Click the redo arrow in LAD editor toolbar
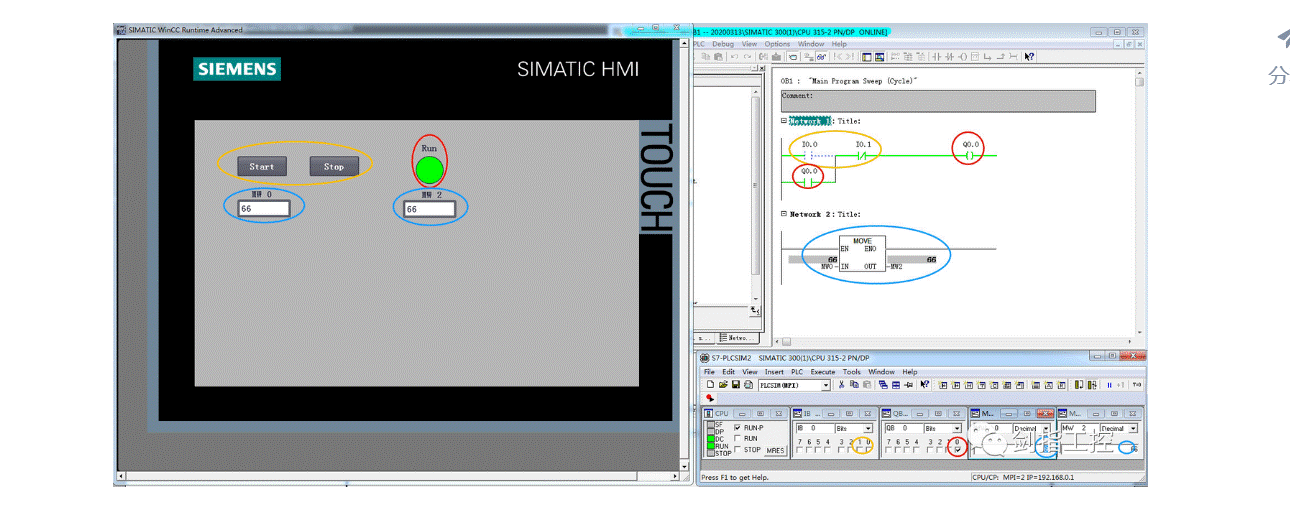Viewport: 1290px width, 512px height. coord(747,57)
